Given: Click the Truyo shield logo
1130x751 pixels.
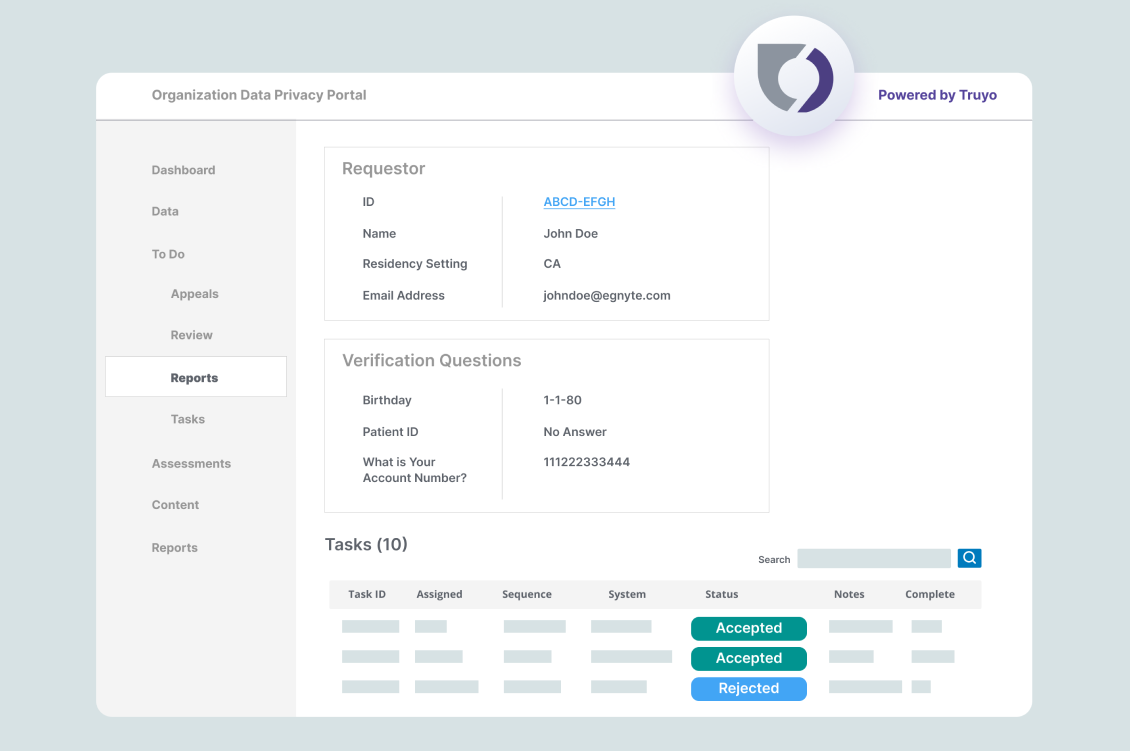Looking at the screenshot, I should coord(794,77).
